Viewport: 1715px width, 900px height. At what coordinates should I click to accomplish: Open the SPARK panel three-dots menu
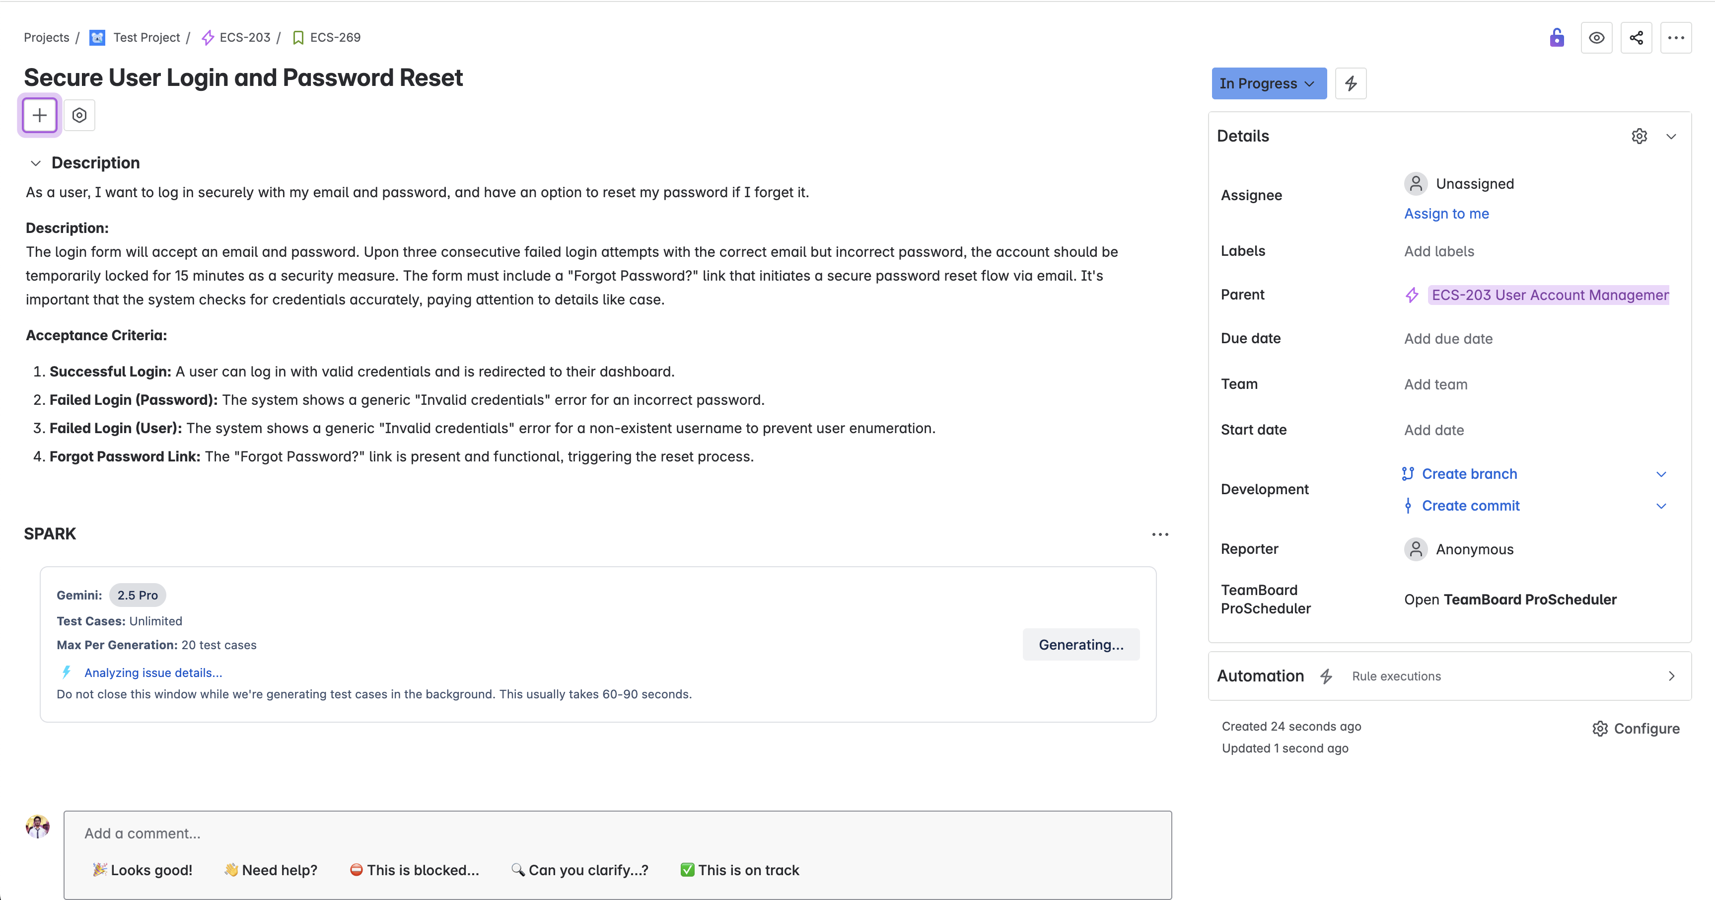(x=1160, y=534)
